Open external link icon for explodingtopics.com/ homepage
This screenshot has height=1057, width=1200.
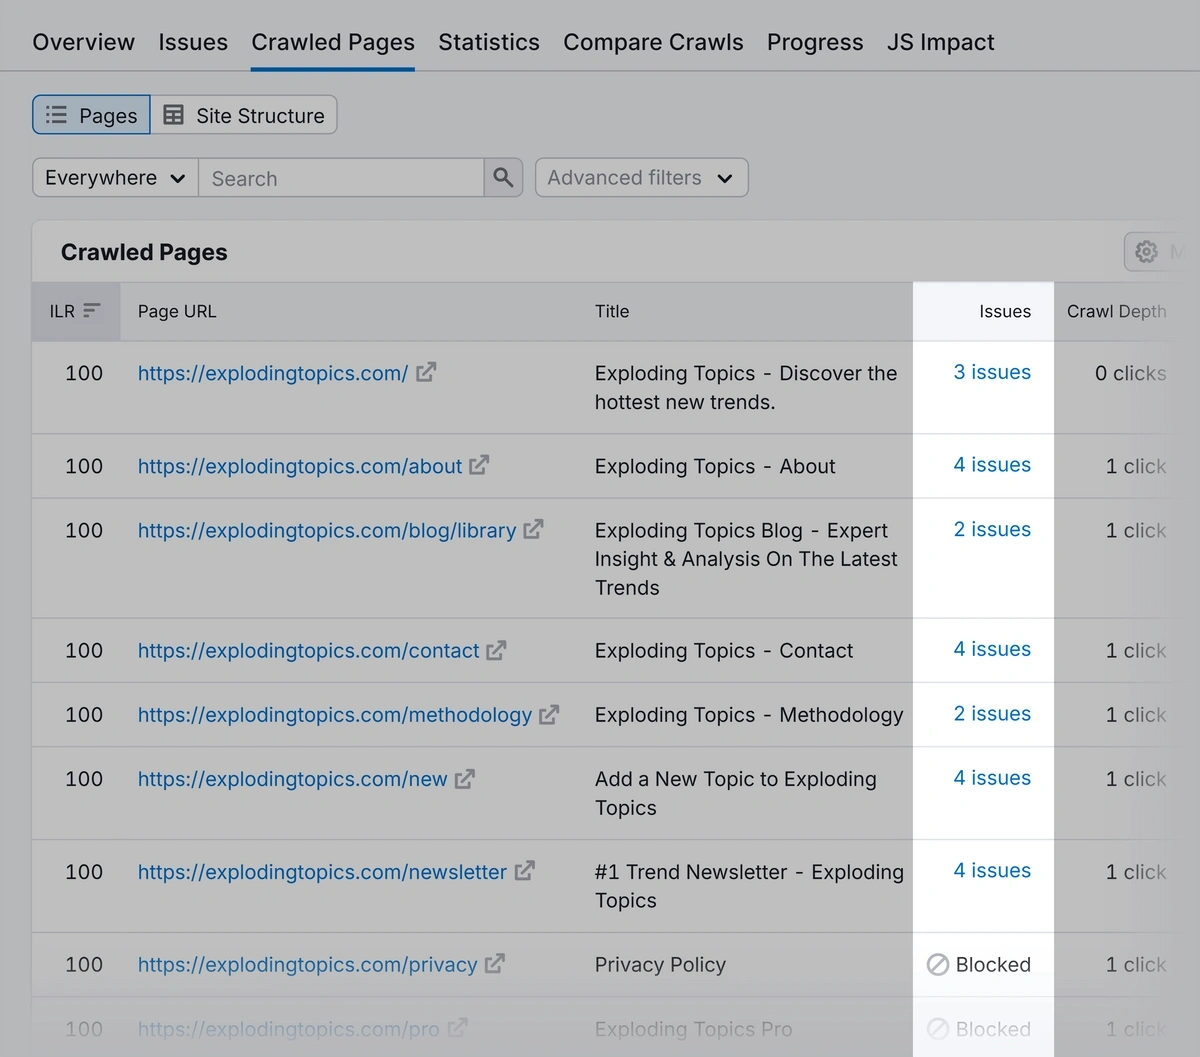[x=426, y=372]
